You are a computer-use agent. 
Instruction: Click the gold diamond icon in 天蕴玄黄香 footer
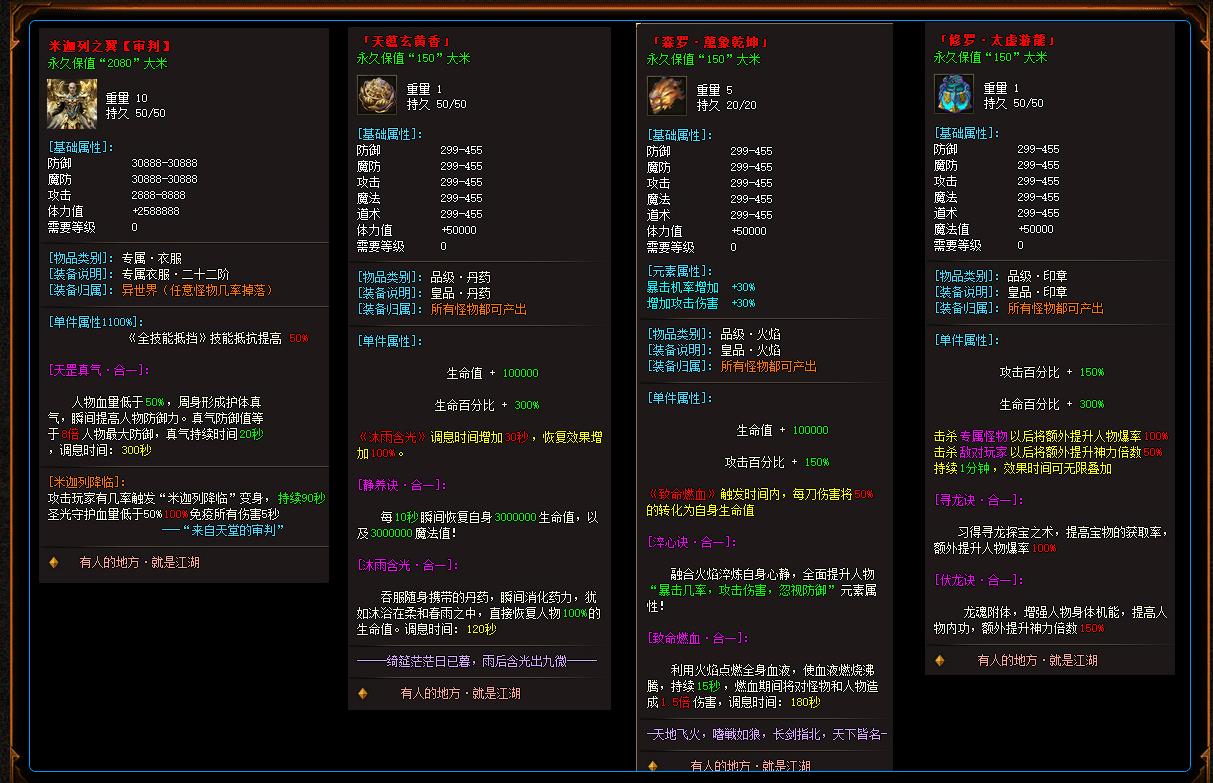363,693
